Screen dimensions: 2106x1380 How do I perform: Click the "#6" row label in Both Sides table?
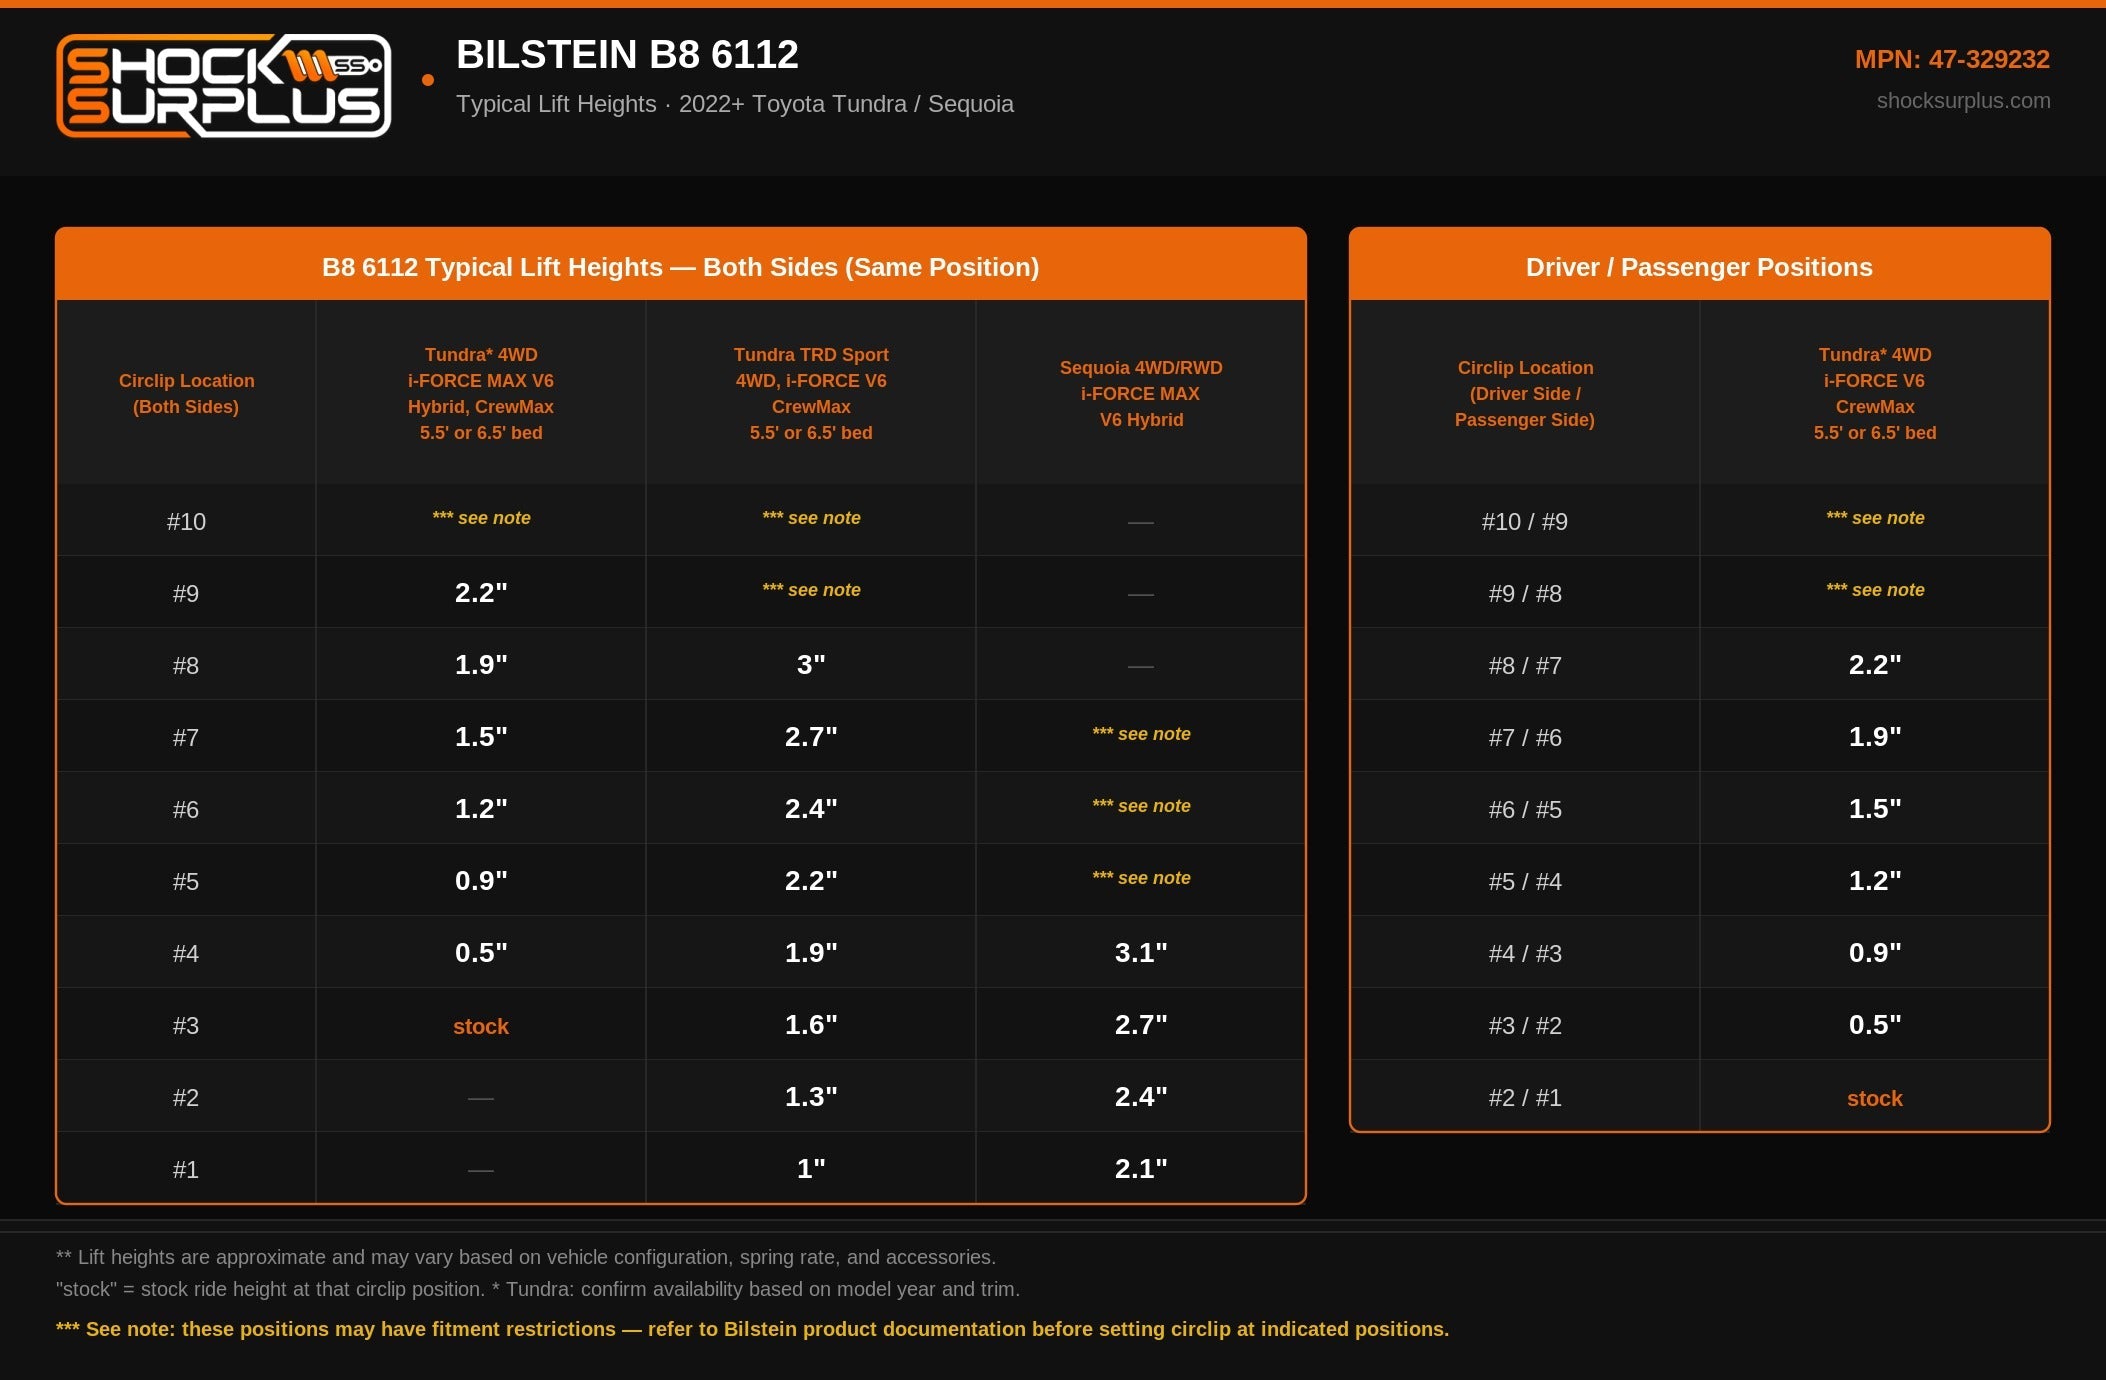pos(186,810)
